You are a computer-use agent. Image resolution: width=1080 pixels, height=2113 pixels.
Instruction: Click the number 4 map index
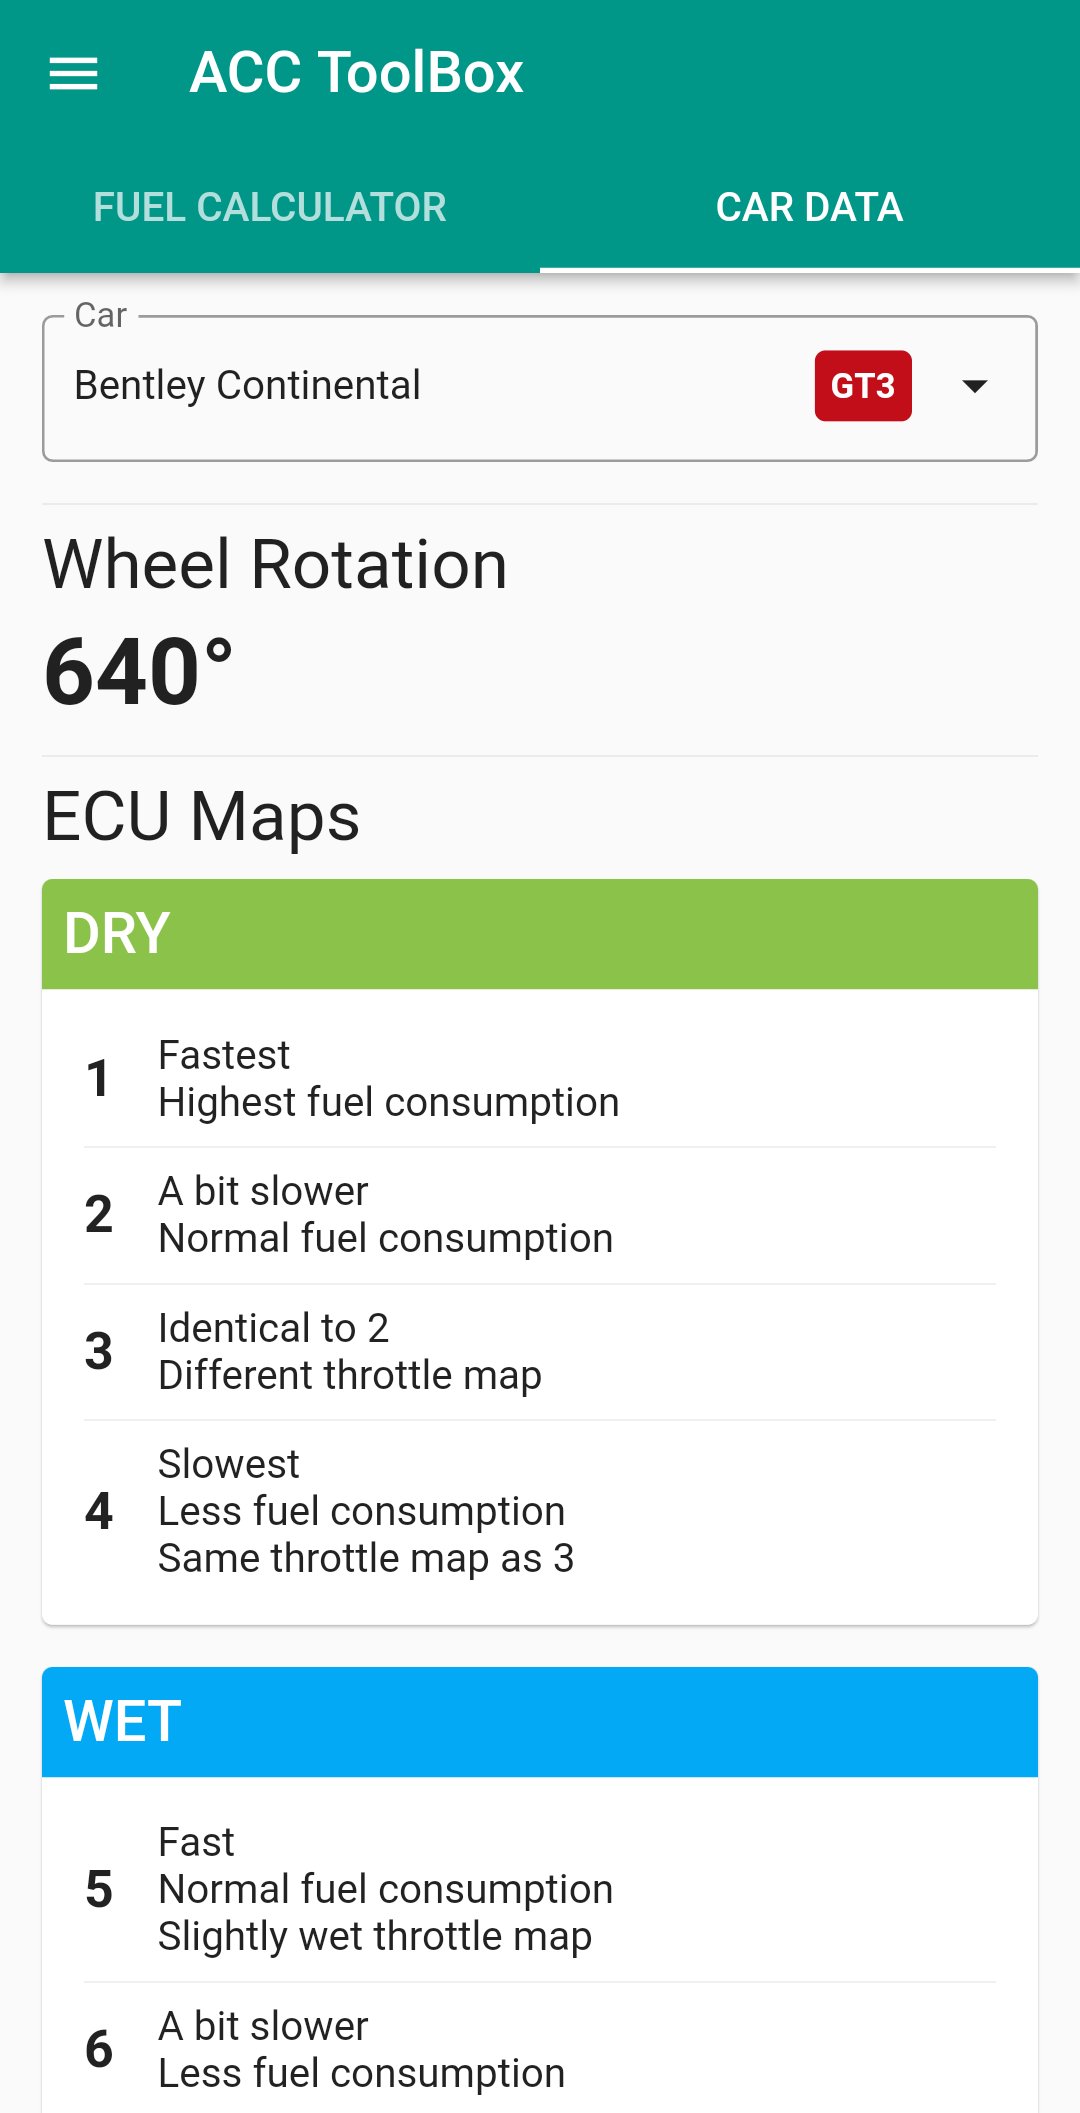99,1510
